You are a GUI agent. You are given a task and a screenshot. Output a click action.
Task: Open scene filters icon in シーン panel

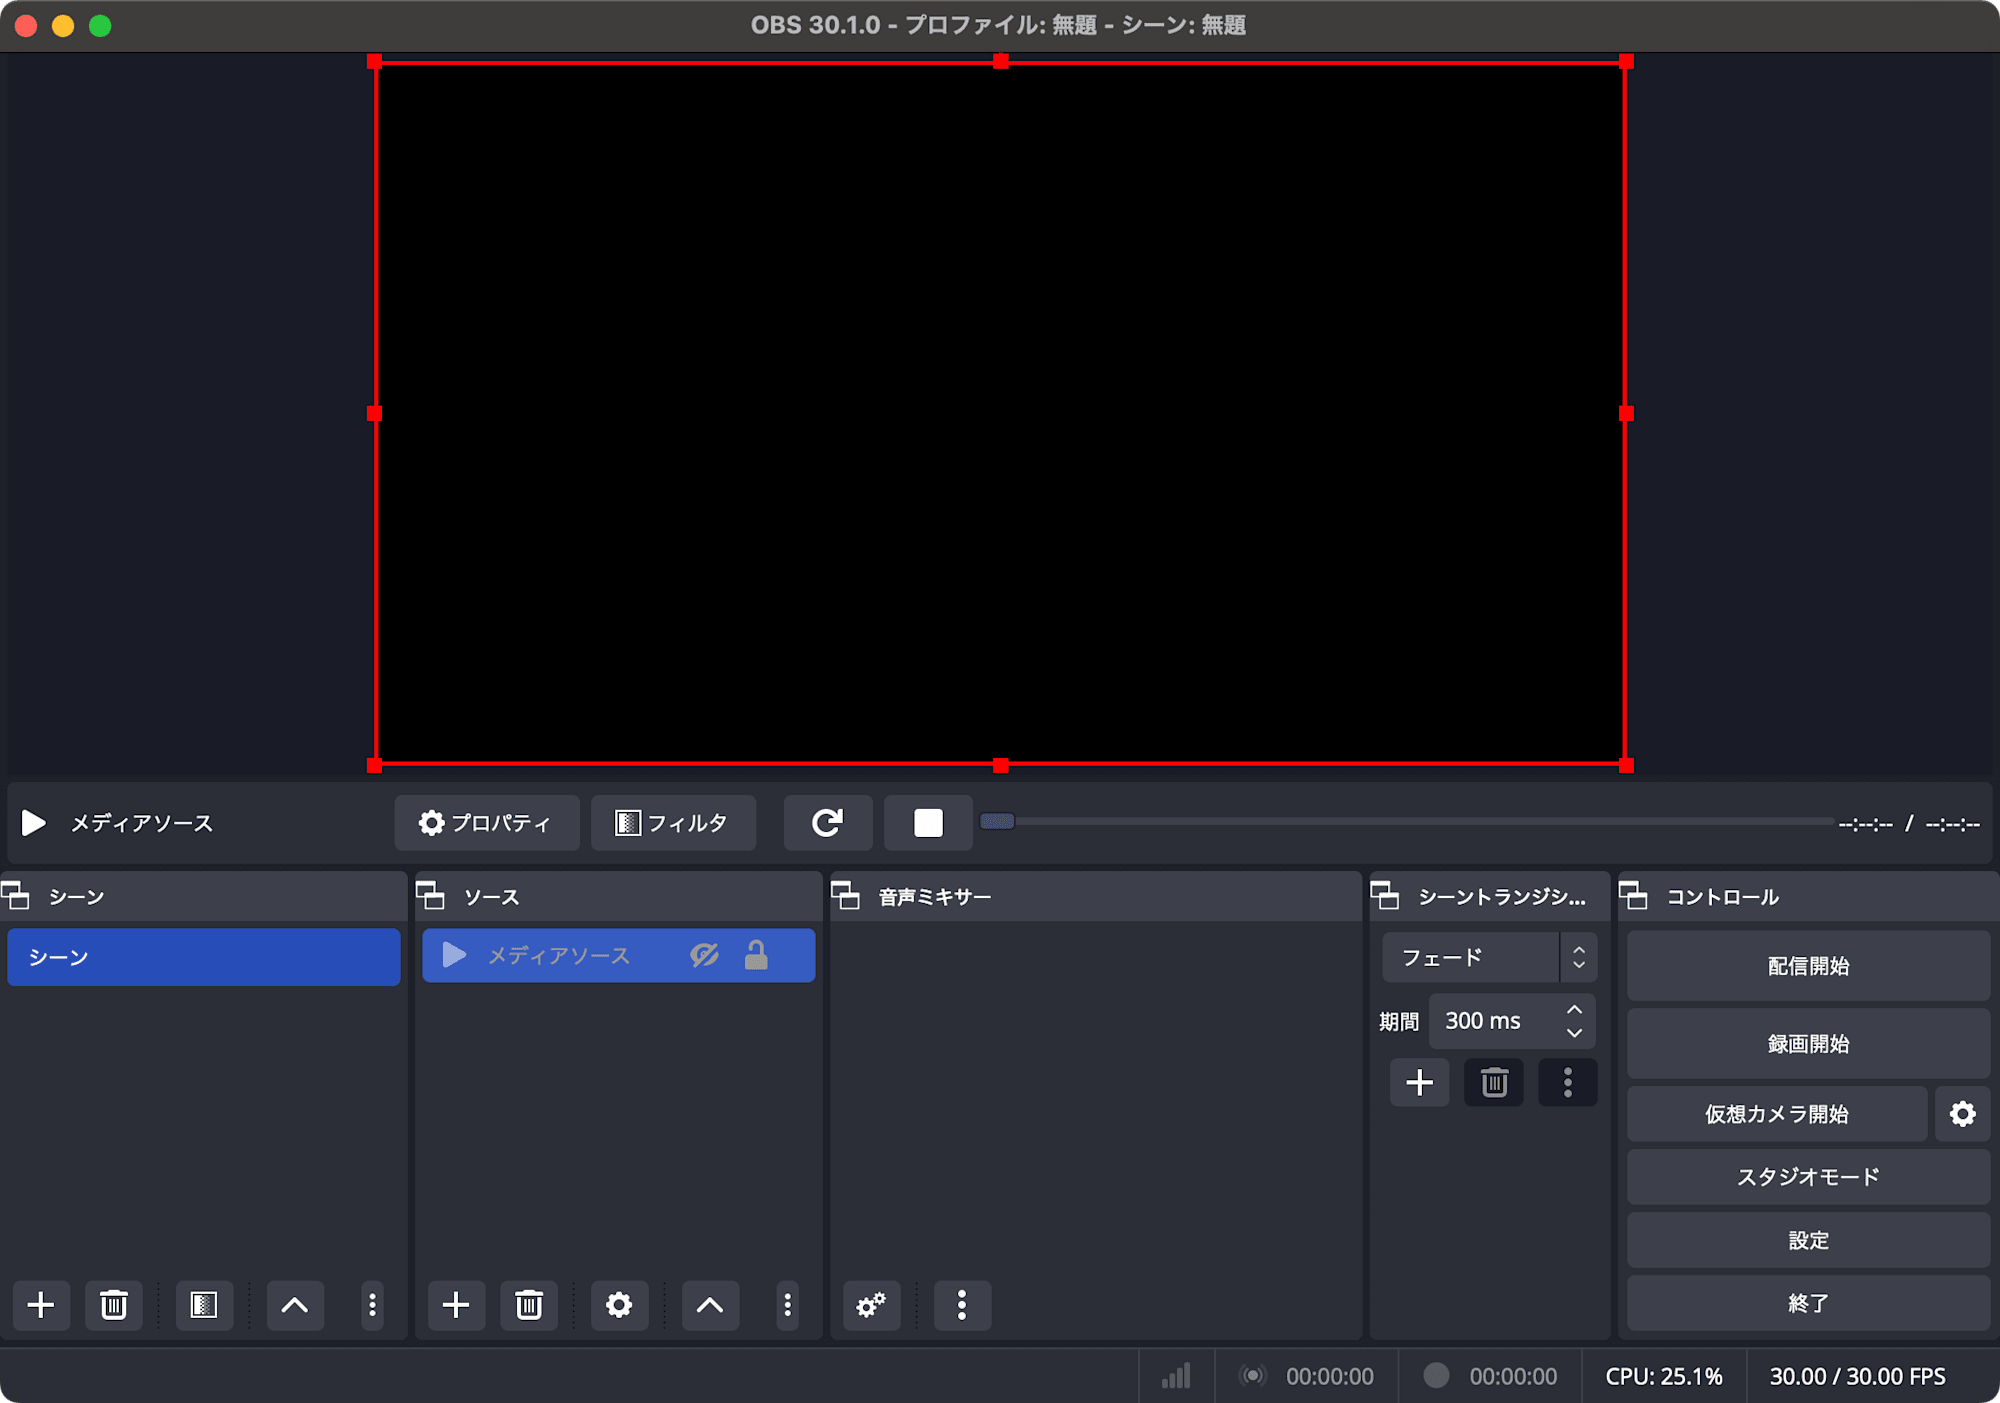[x=204, y=1305]
